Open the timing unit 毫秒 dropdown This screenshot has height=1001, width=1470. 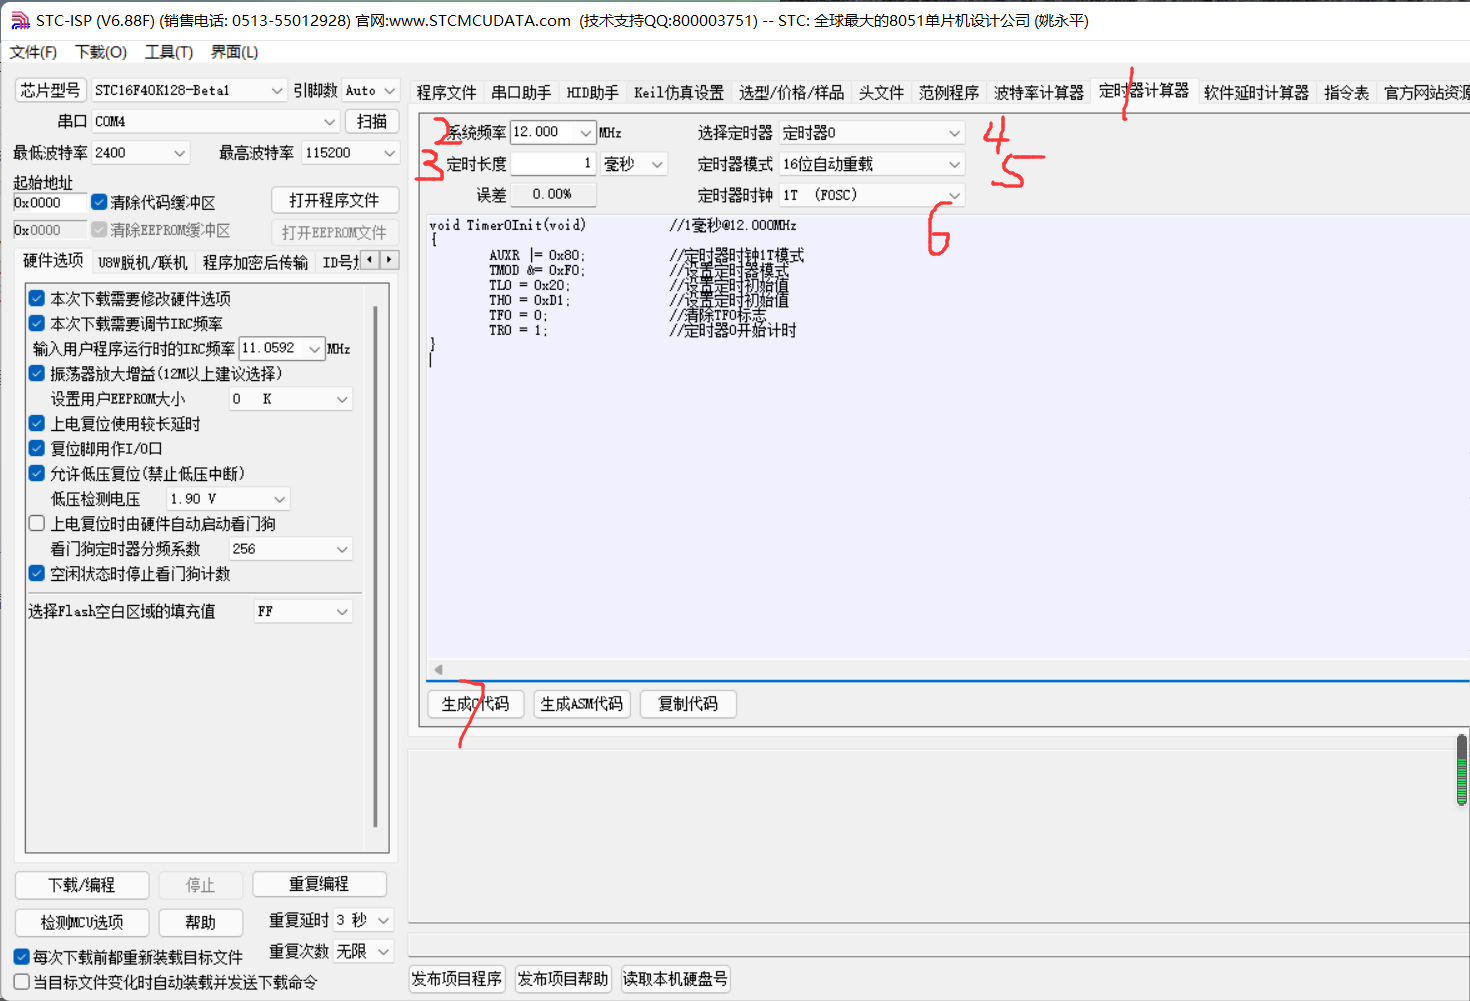634,164
